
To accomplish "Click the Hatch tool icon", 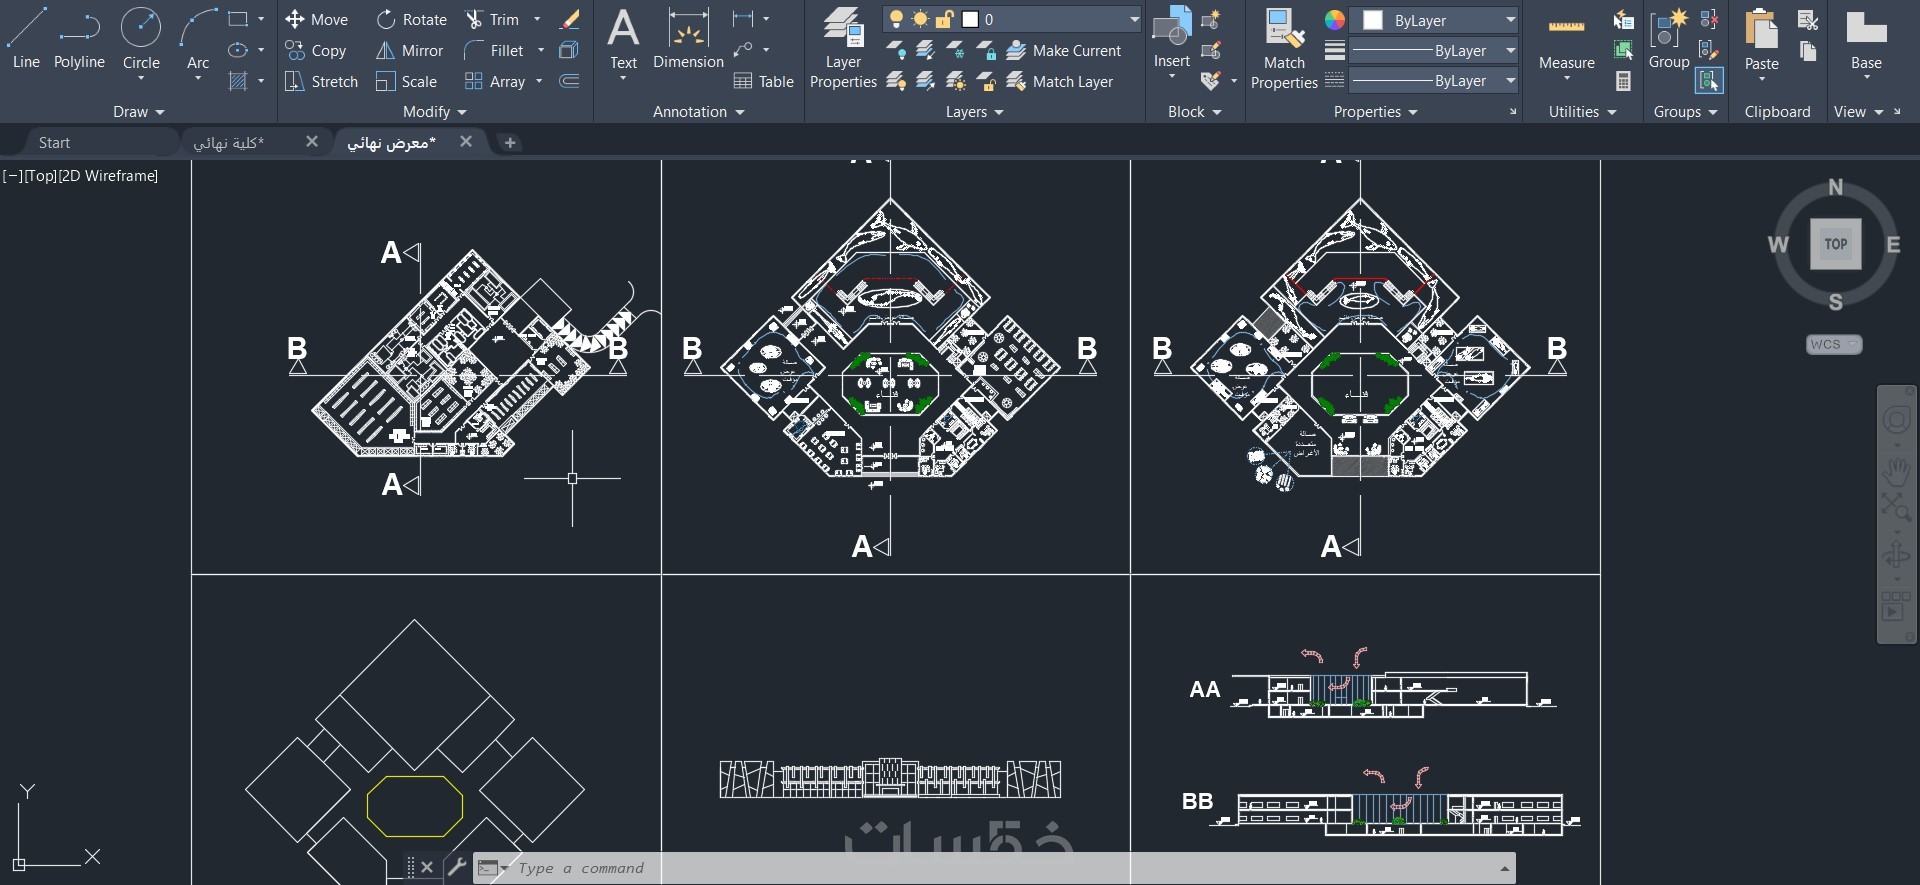I will click(x=238, y=81).
